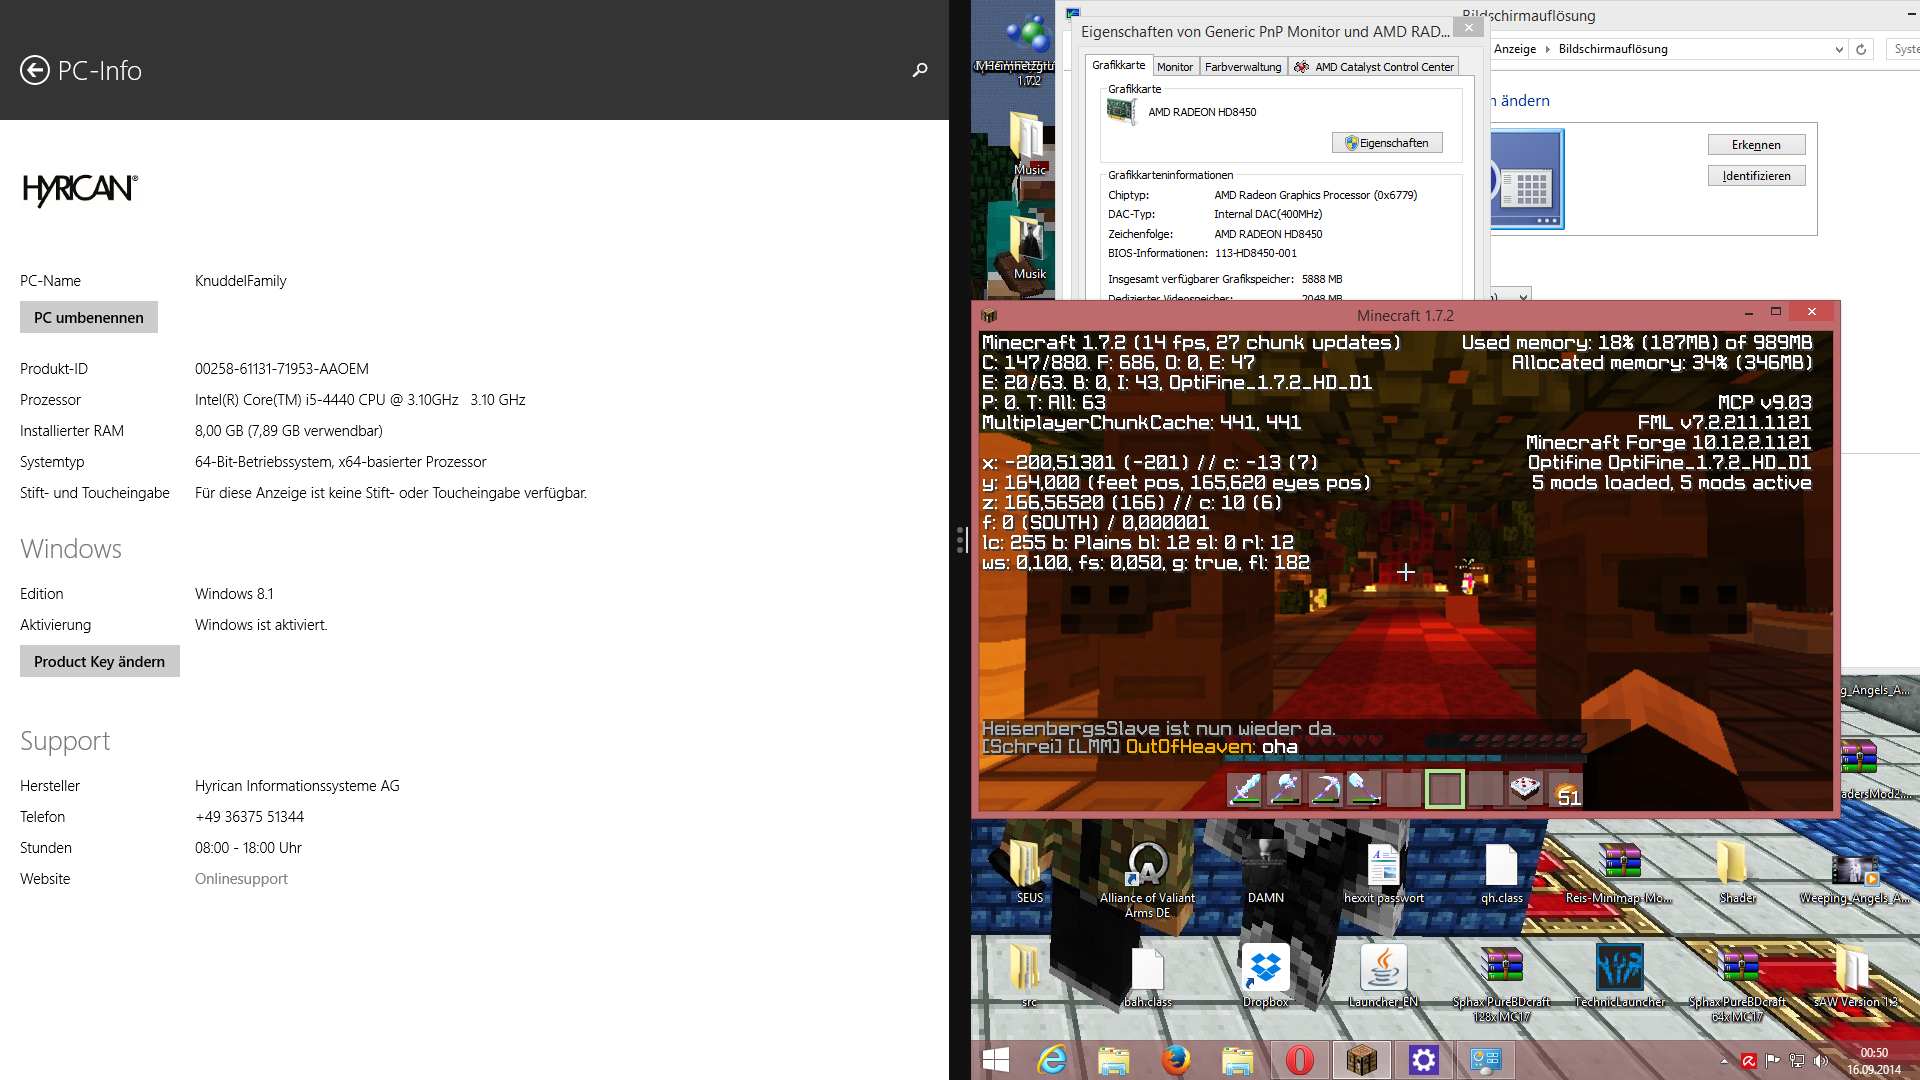
Task: Switch to Minecraft in the taskbar
Action: click(1362, 1060)
